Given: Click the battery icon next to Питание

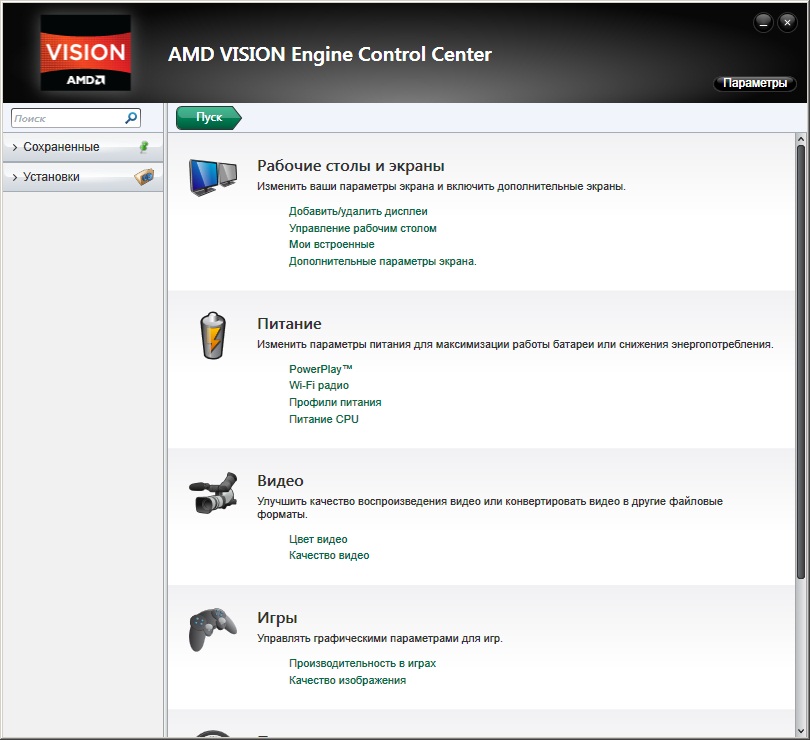Looking at the screenshot, I should pos(213,336).
